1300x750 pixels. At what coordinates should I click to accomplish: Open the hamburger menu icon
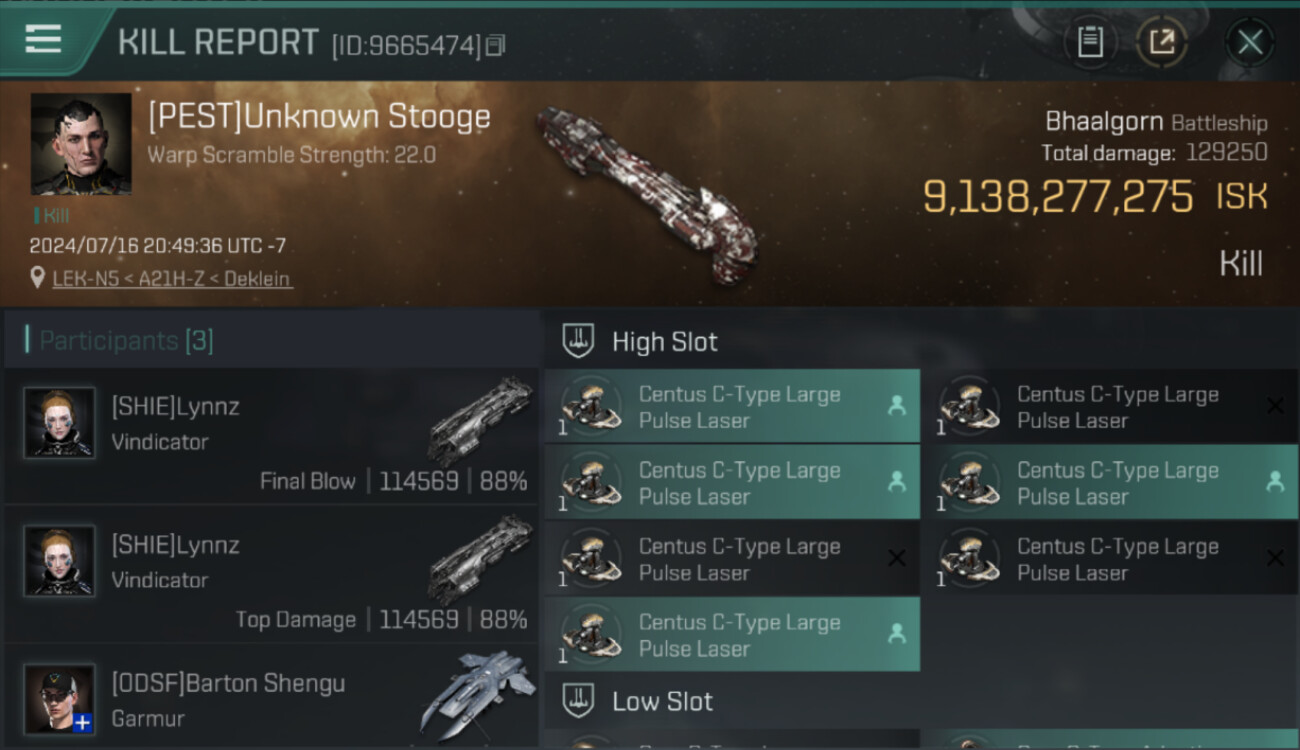pos(44,39)
